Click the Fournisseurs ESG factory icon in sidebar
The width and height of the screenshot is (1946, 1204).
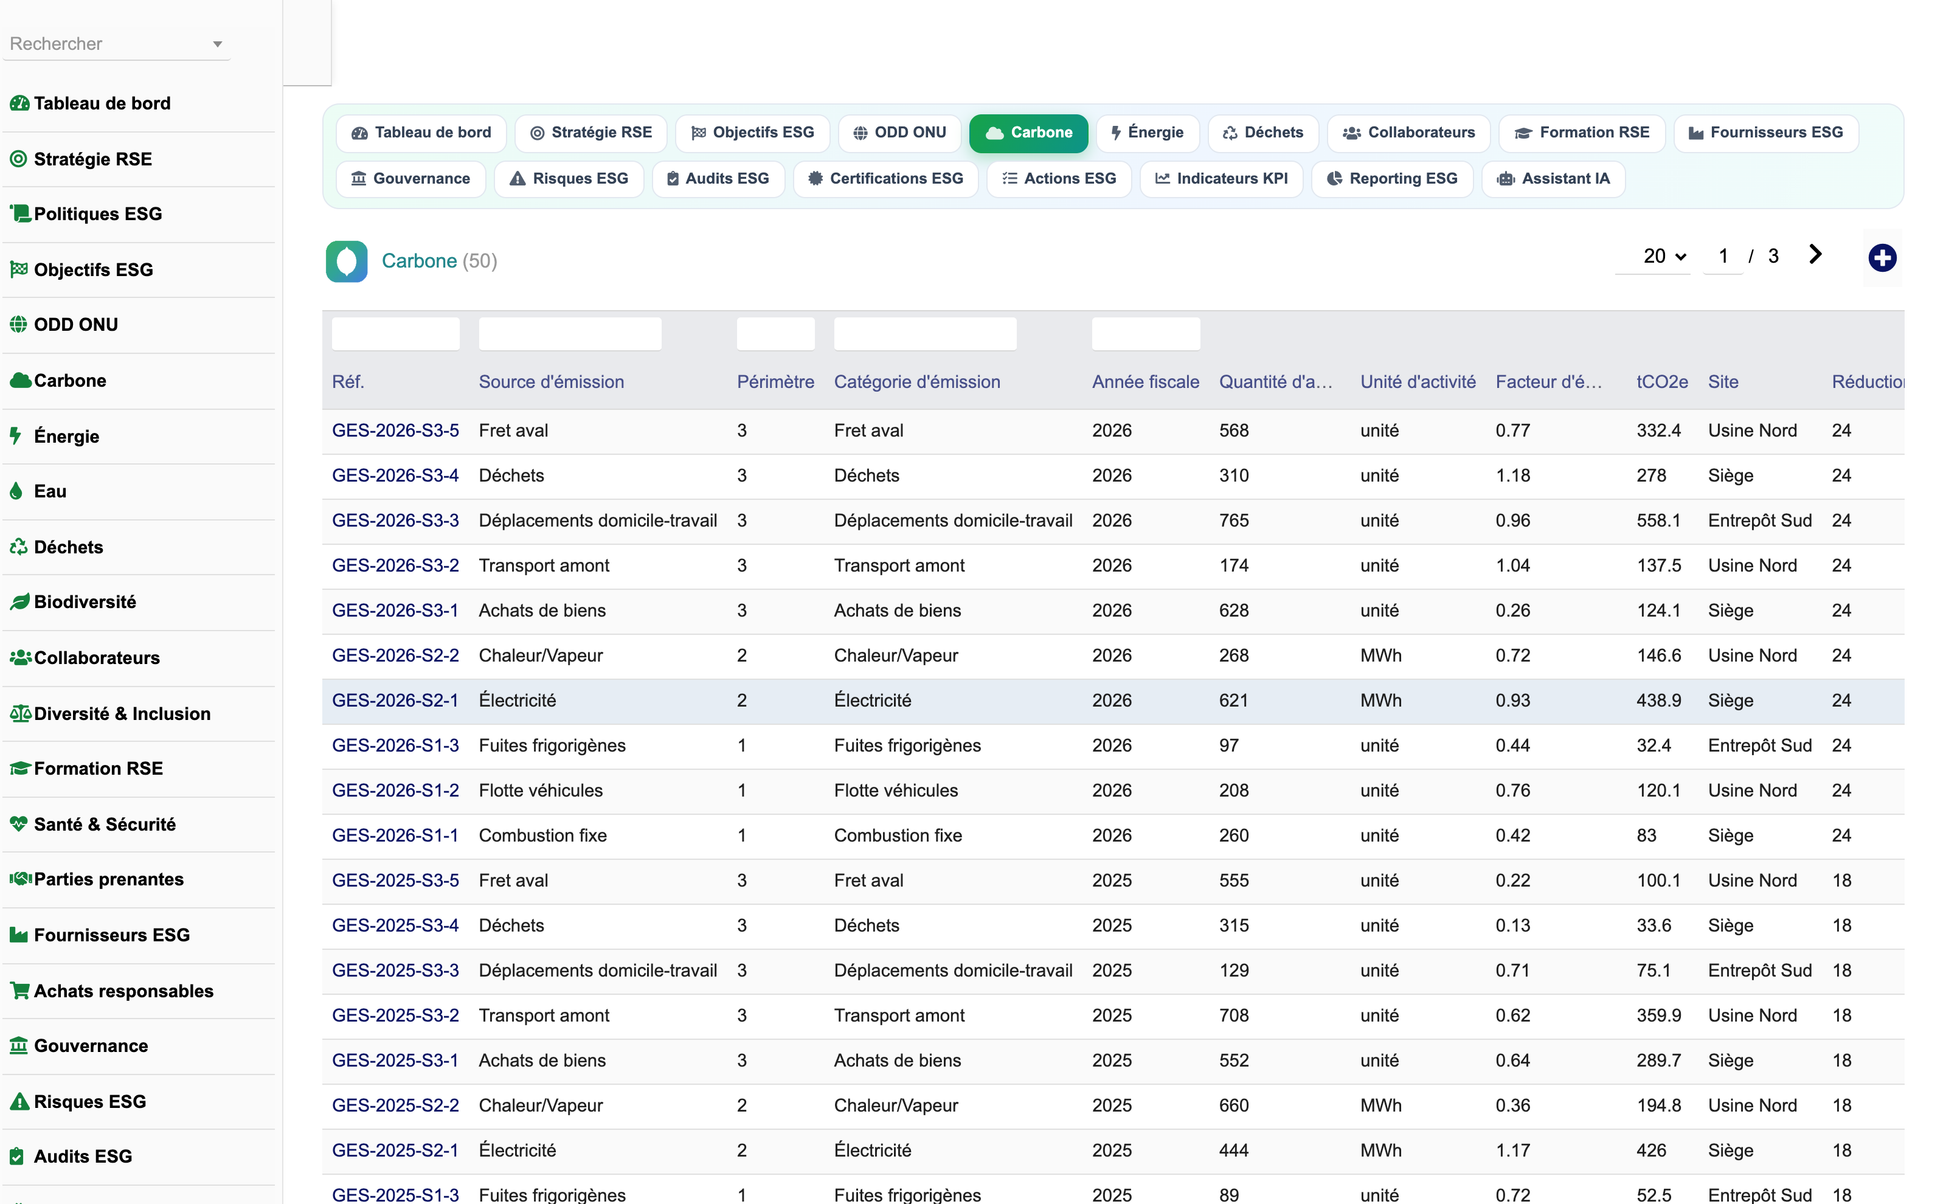tap(19, 935)
